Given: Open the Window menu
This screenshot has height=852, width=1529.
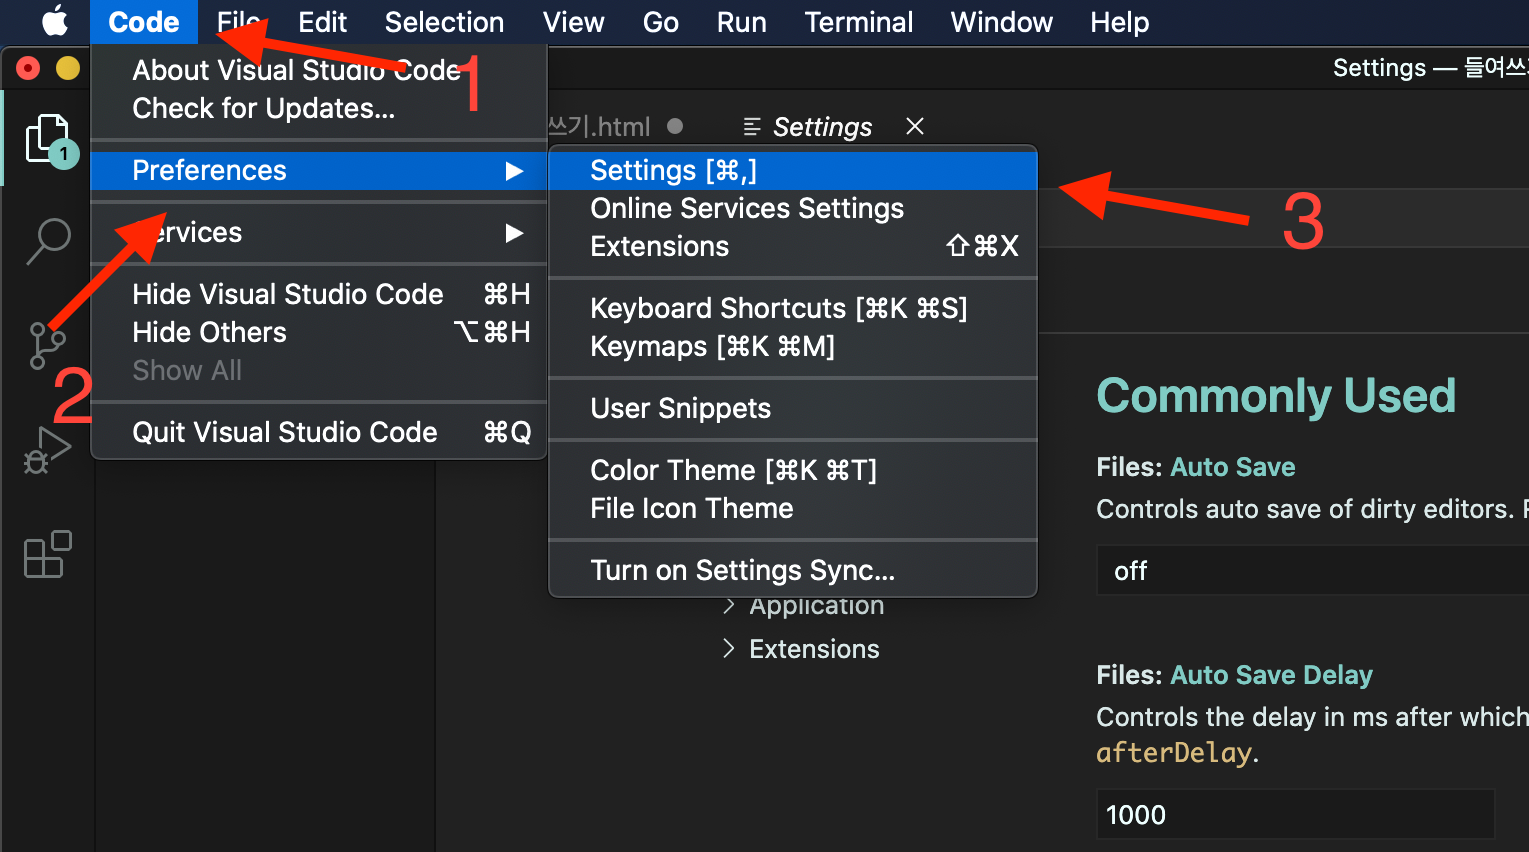Looking at the screenshot, I should pyautogui.click(x=1001, y=22).
